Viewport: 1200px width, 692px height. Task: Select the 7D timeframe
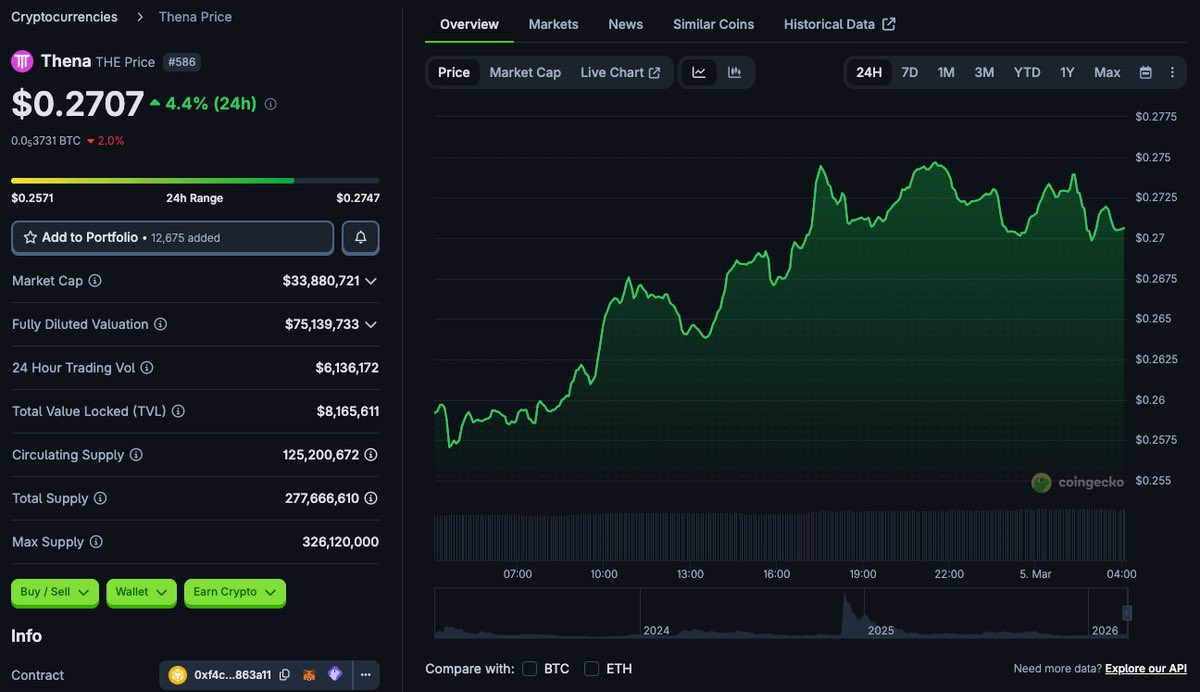[x=909, y=72]
